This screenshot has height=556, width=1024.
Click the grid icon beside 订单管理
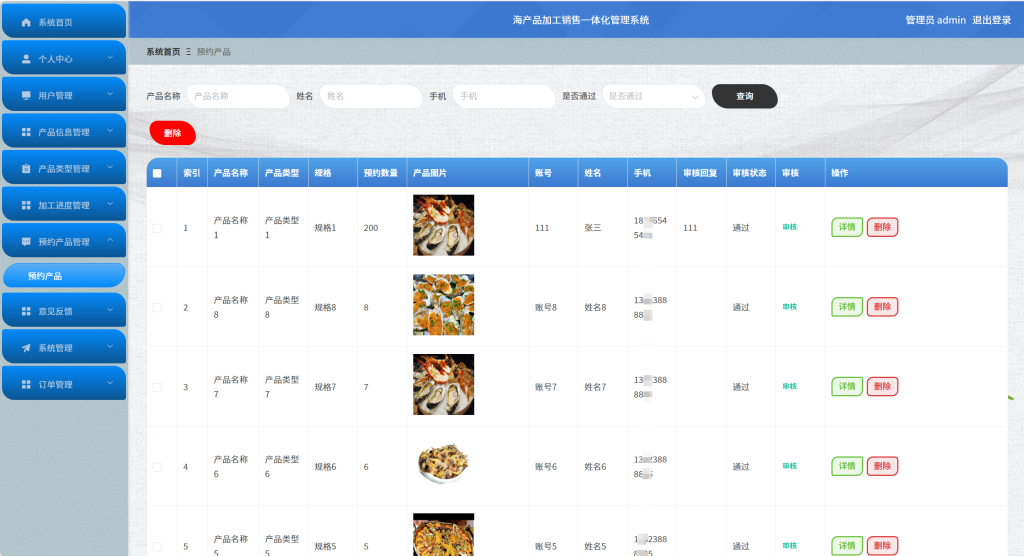26,385
